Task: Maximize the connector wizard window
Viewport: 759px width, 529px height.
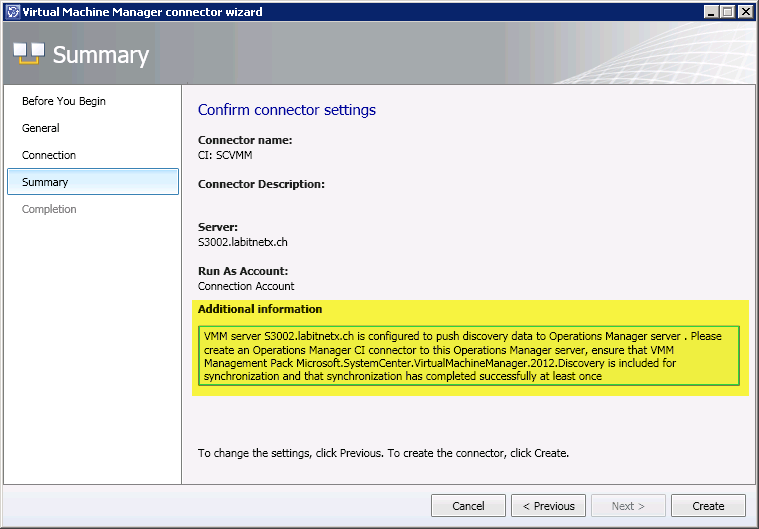Action: click(x=727, y=12)
